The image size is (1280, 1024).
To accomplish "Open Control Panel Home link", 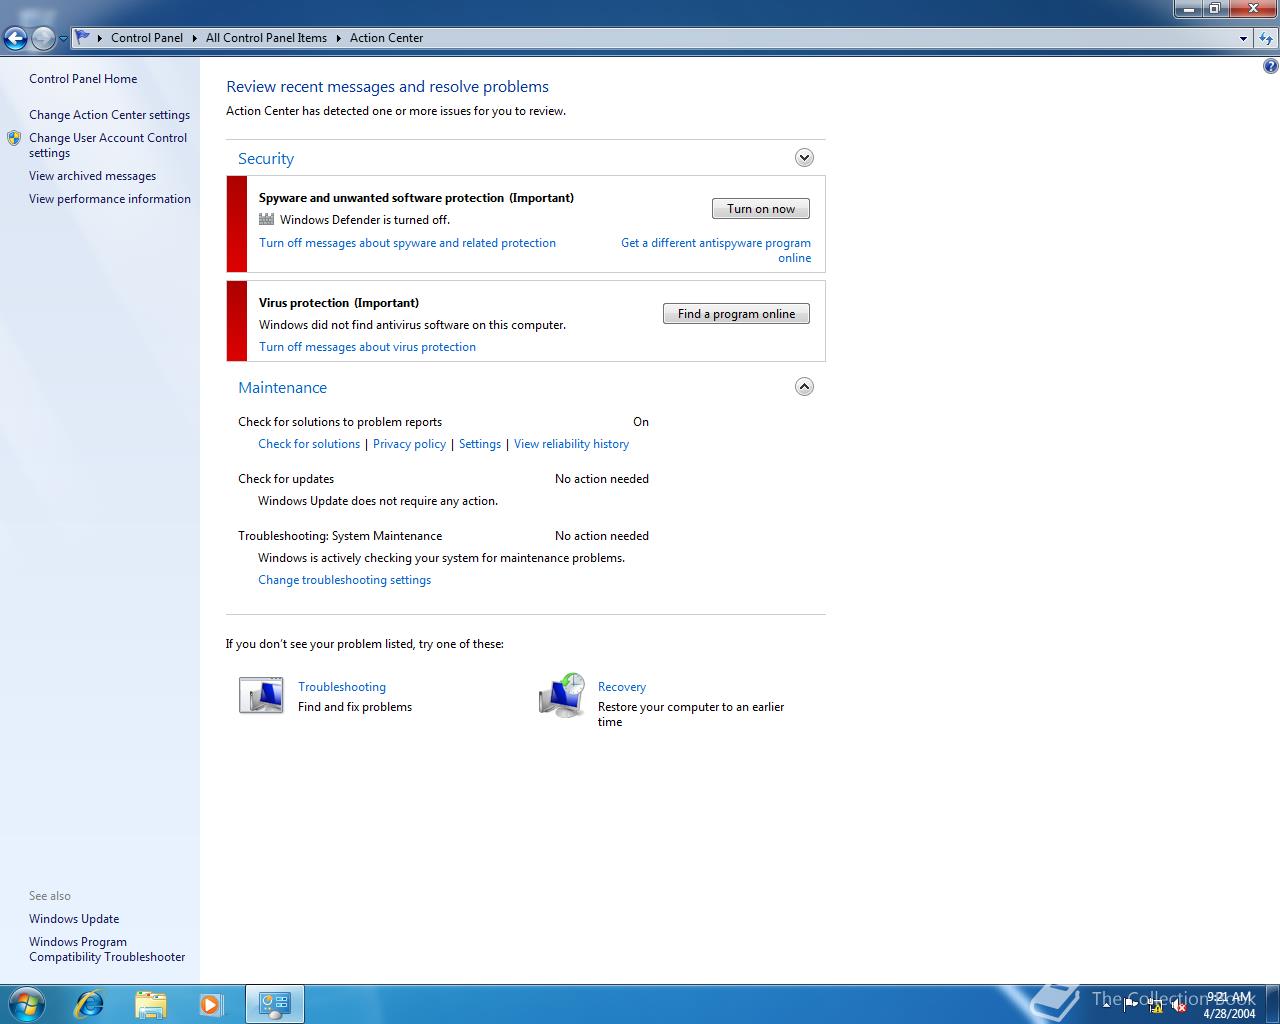I will pyautogui.click(x=83, y=79).
